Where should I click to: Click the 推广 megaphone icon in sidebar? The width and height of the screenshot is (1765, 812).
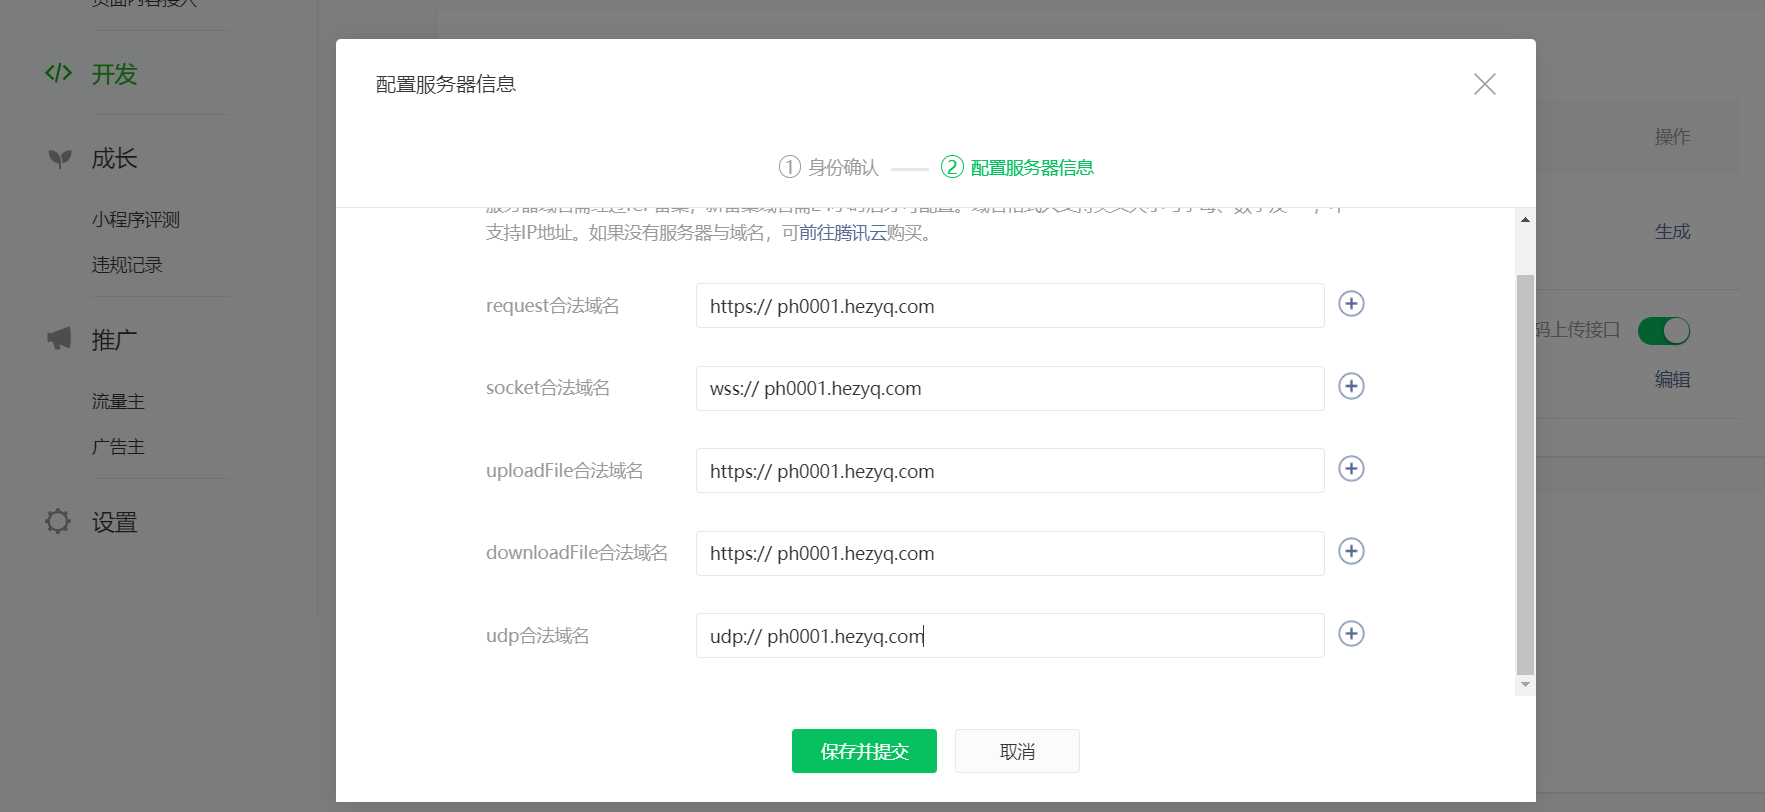[59, 339]
